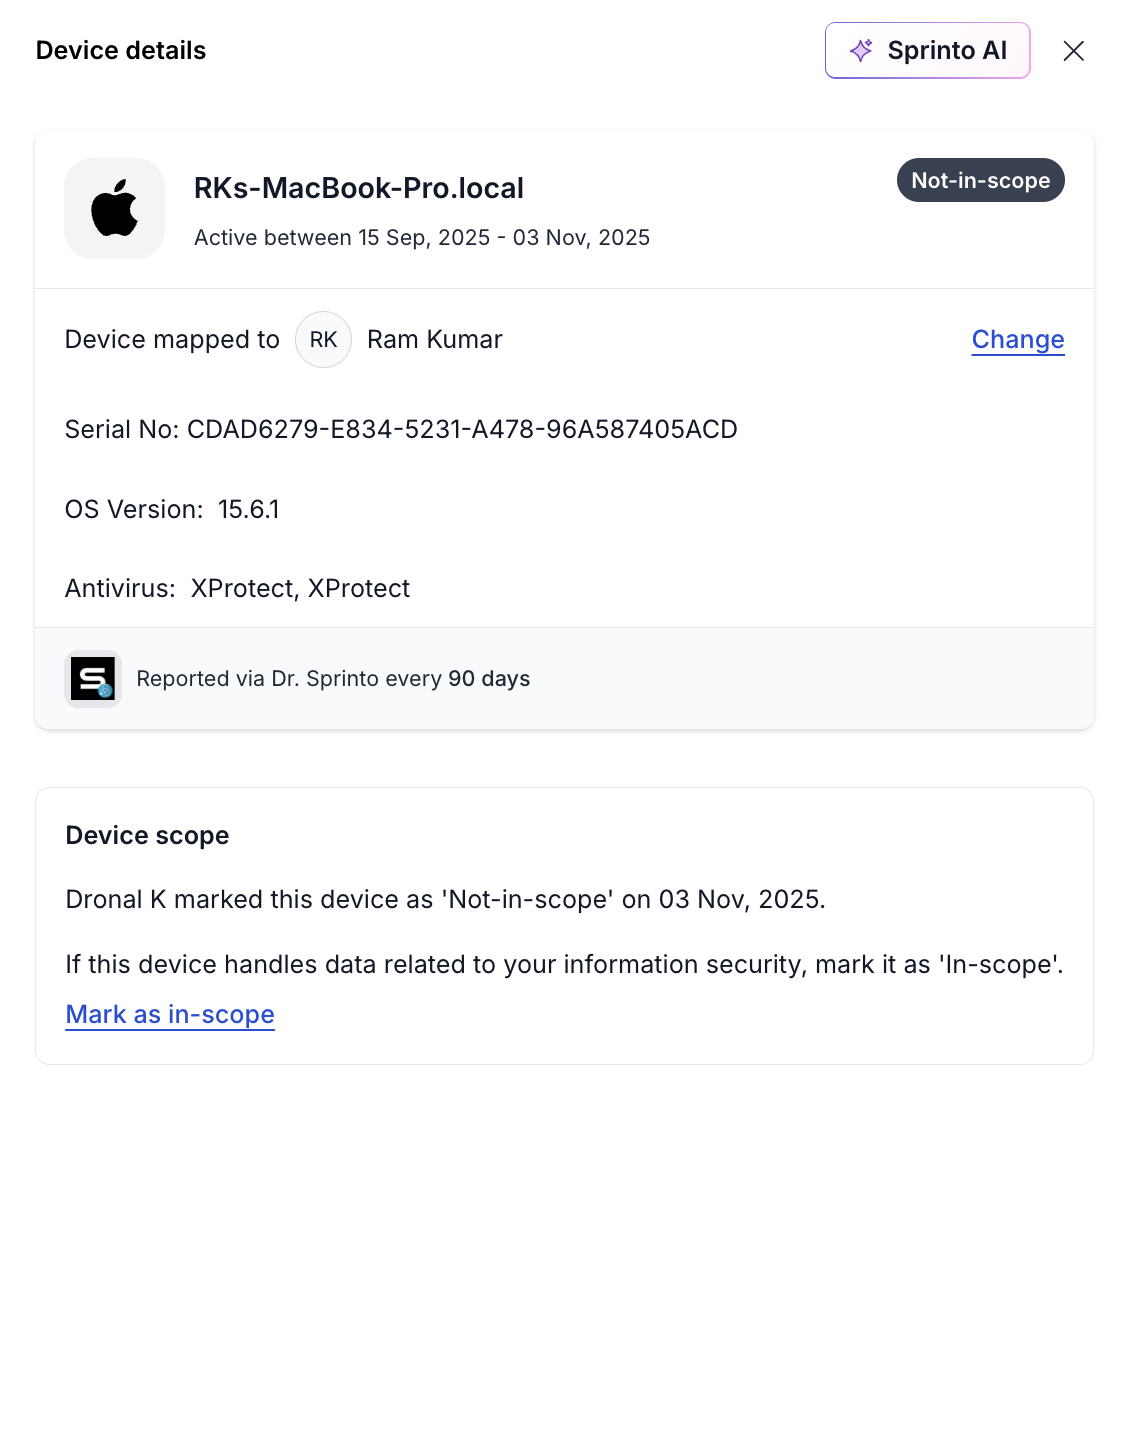Image resolution: width=1146 pixels, height=1456 pixels.
Task: Click the RKs-MacBook-Pro.local device name
Action: click(x=359, y=188)
